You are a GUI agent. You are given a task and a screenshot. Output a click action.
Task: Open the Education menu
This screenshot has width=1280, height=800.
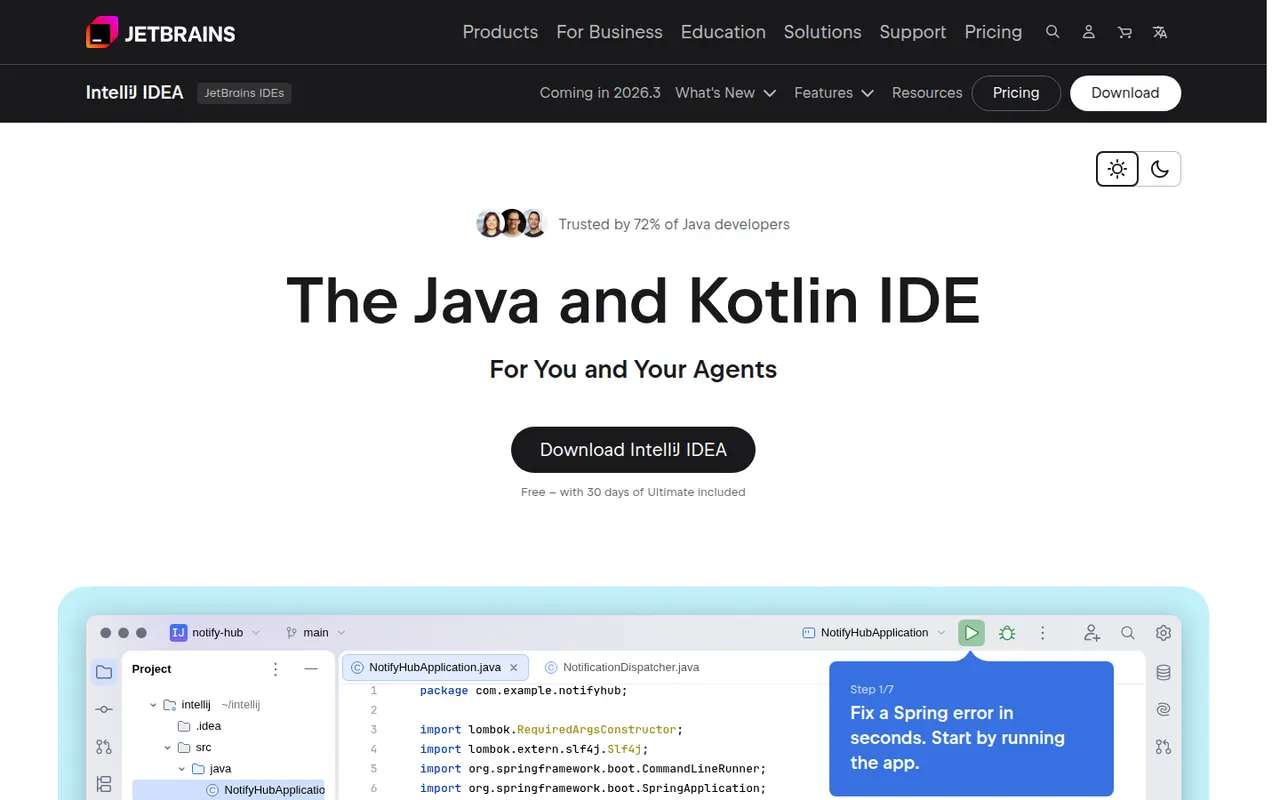(723, 32)
